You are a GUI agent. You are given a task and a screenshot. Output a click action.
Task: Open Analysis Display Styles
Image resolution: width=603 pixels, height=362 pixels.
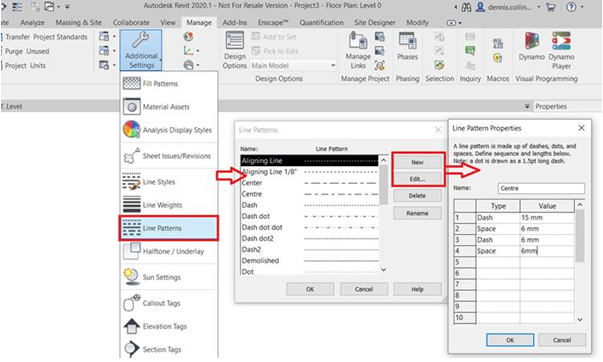177,130
